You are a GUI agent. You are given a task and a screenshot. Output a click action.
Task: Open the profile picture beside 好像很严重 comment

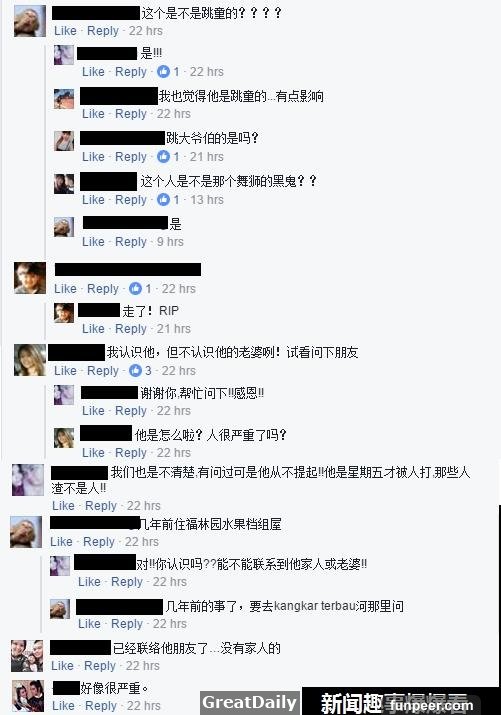click(27, 696)
